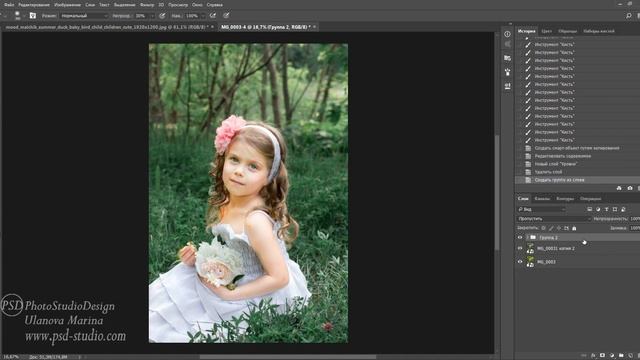The height and width of the screenshot is (360, 640).
Task: Open the tool preset picker arrow
Action: 4,16
